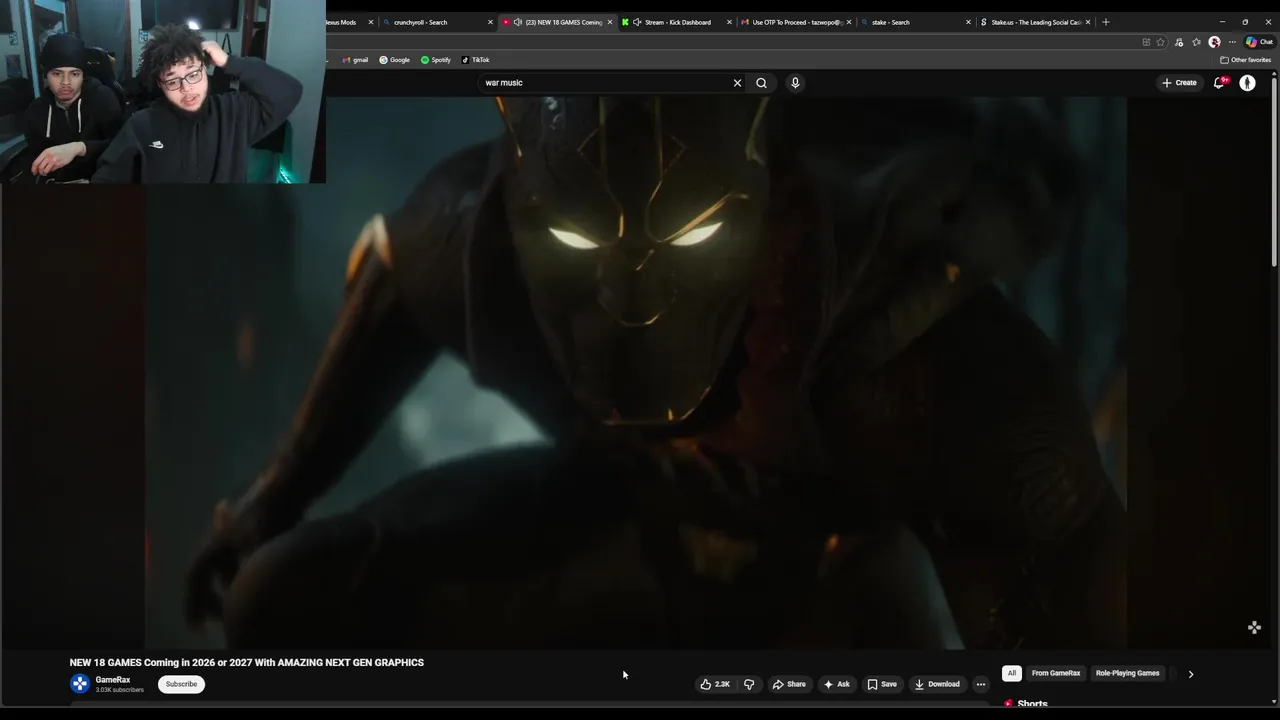Expand the Other favorites folder
This screenshot has width=1280, height=720.
[1245, 60]
